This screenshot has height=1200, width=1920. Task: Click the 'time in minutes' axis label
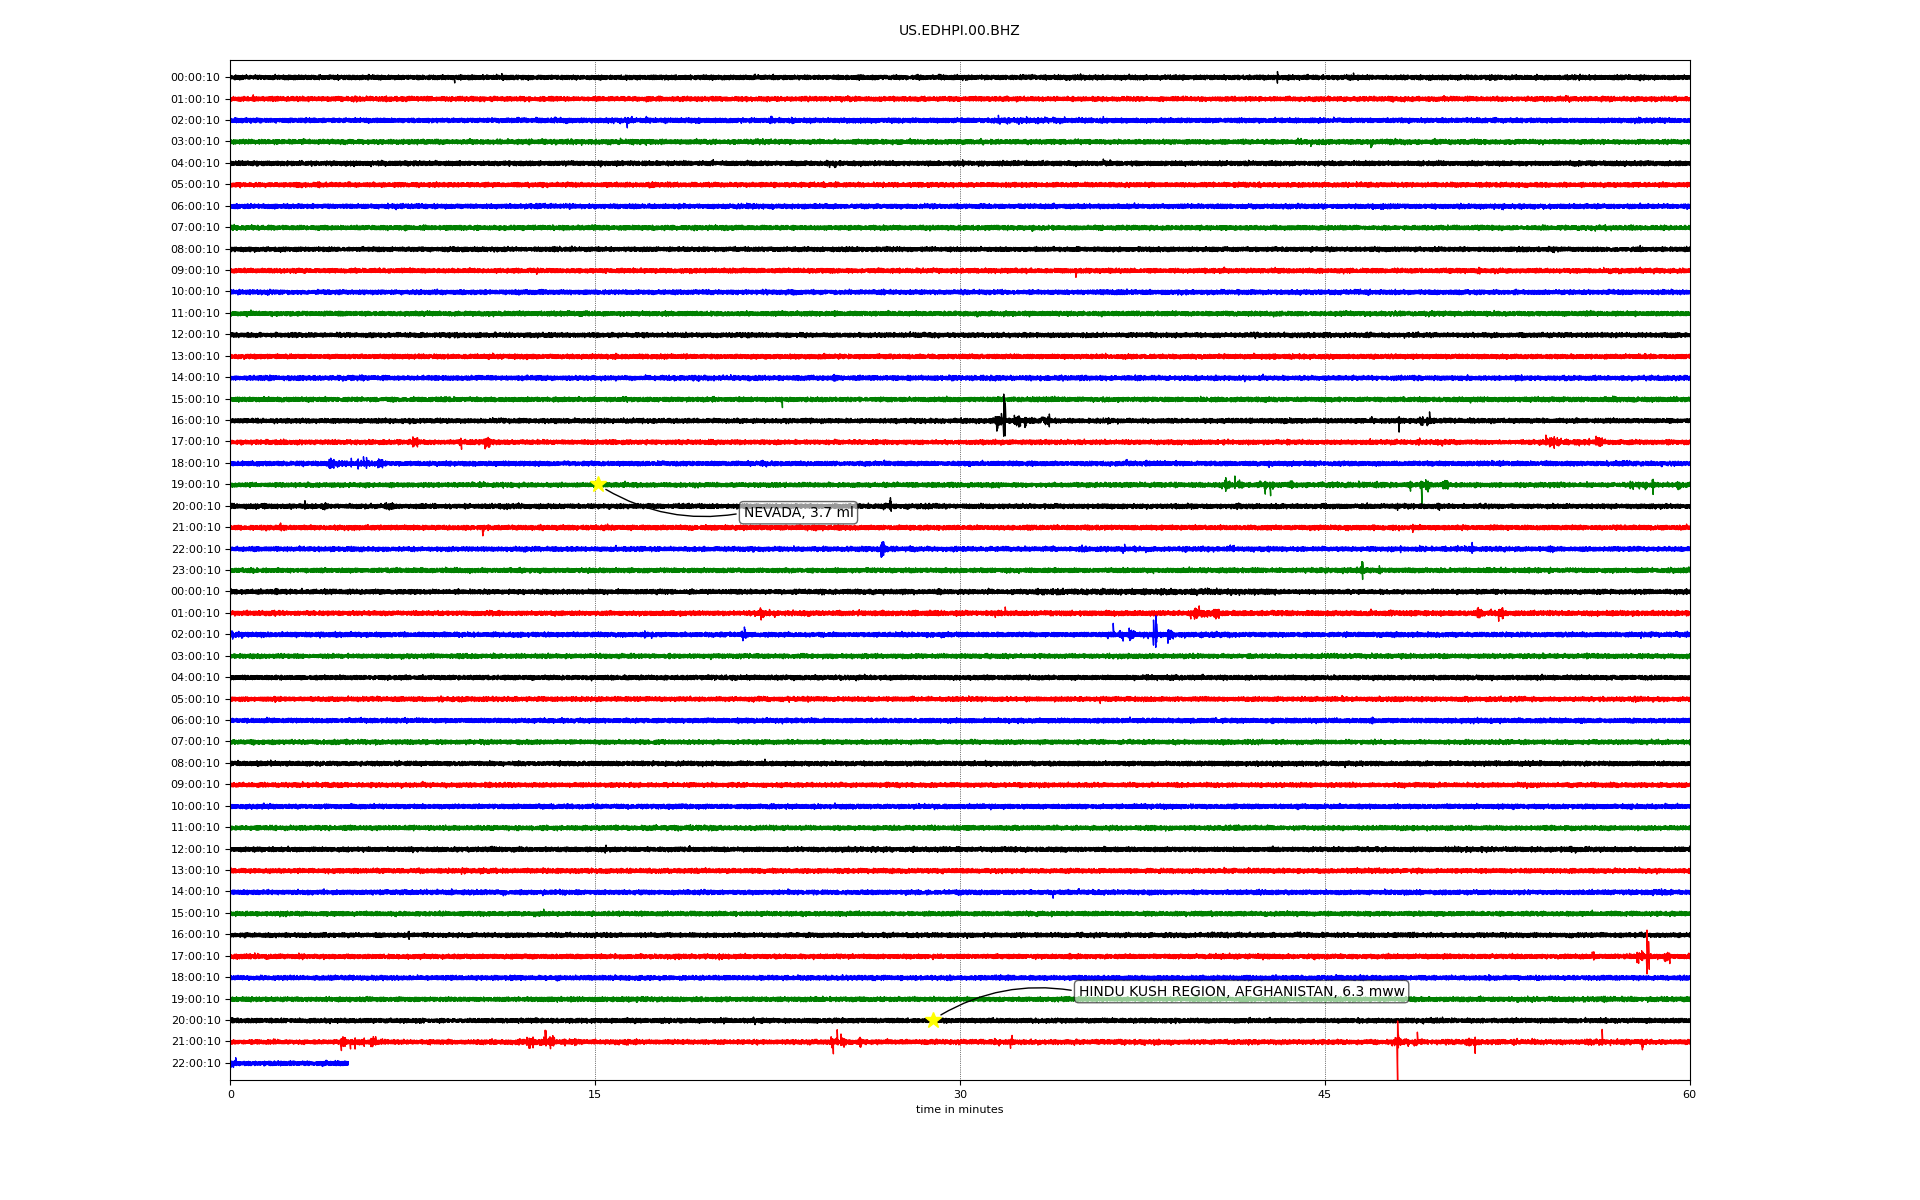point(958,1110)
